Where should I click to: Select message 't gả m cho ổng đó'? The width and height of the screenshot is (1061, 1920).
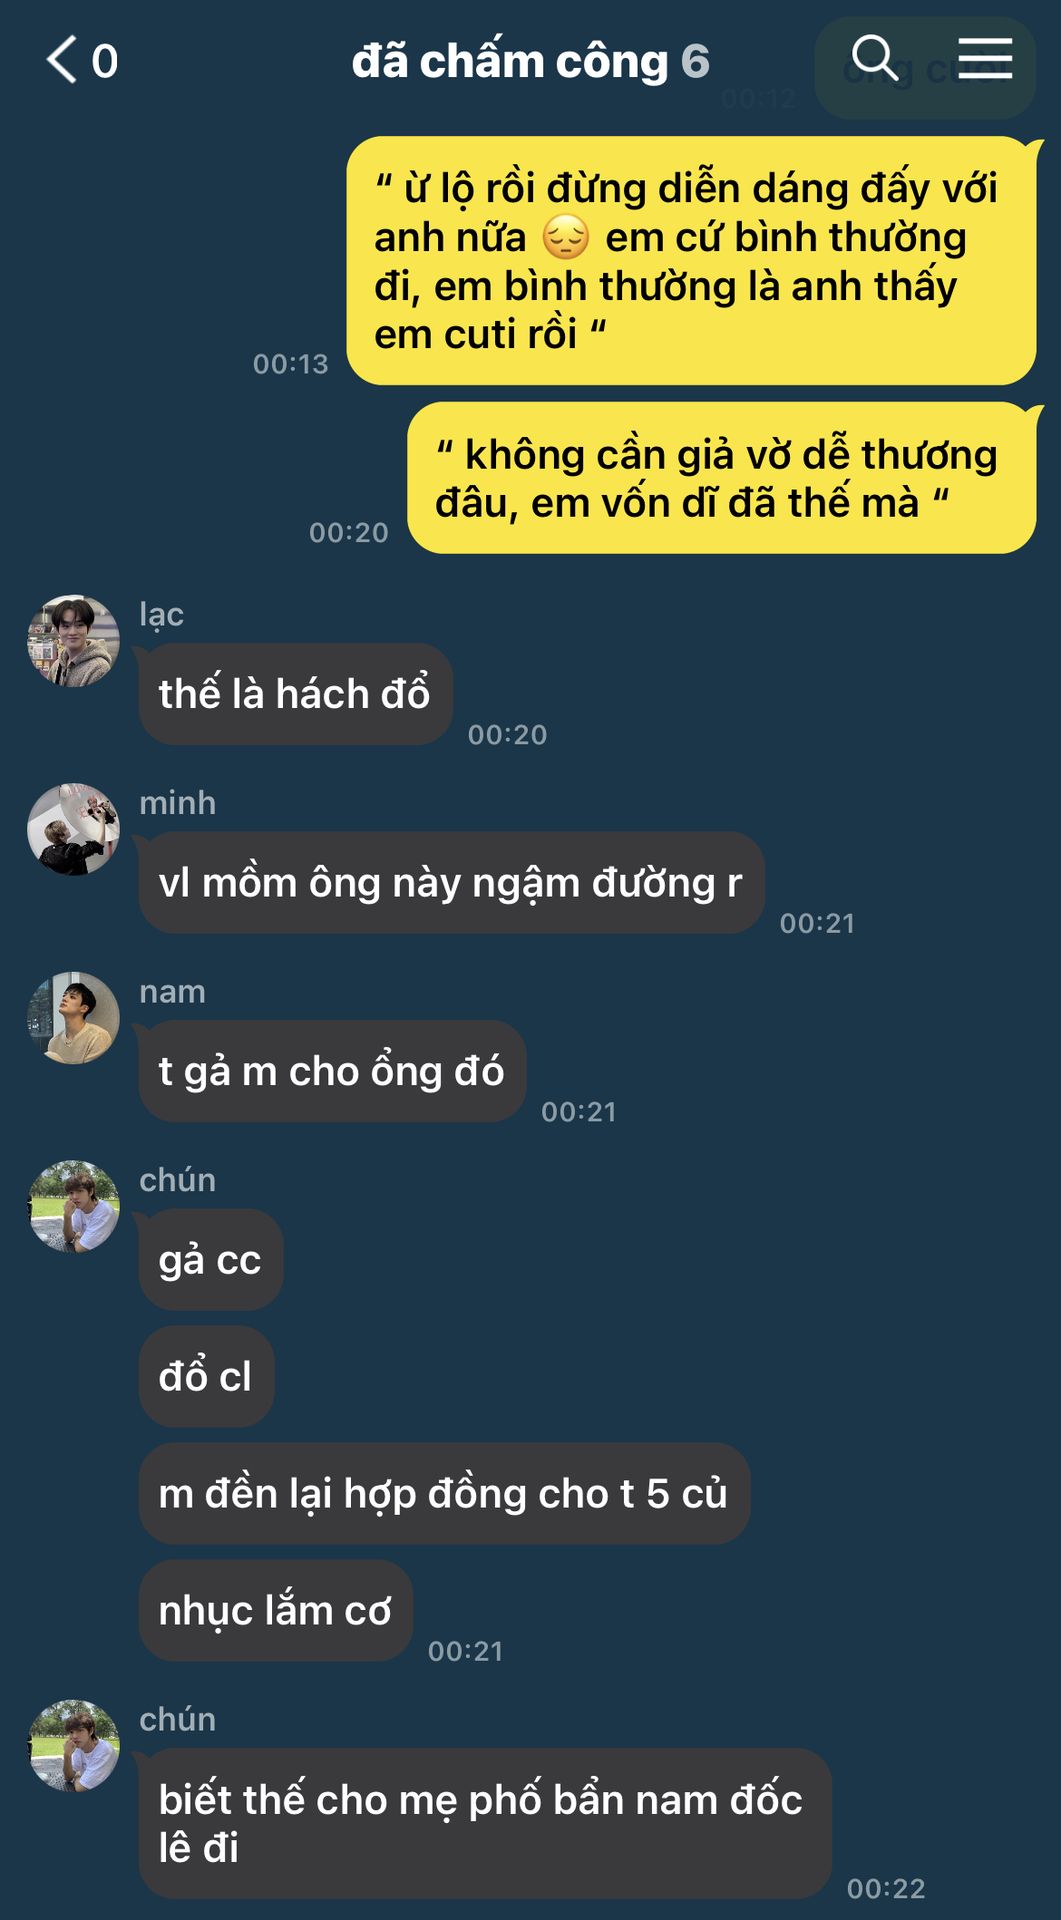pos(332,1071)
